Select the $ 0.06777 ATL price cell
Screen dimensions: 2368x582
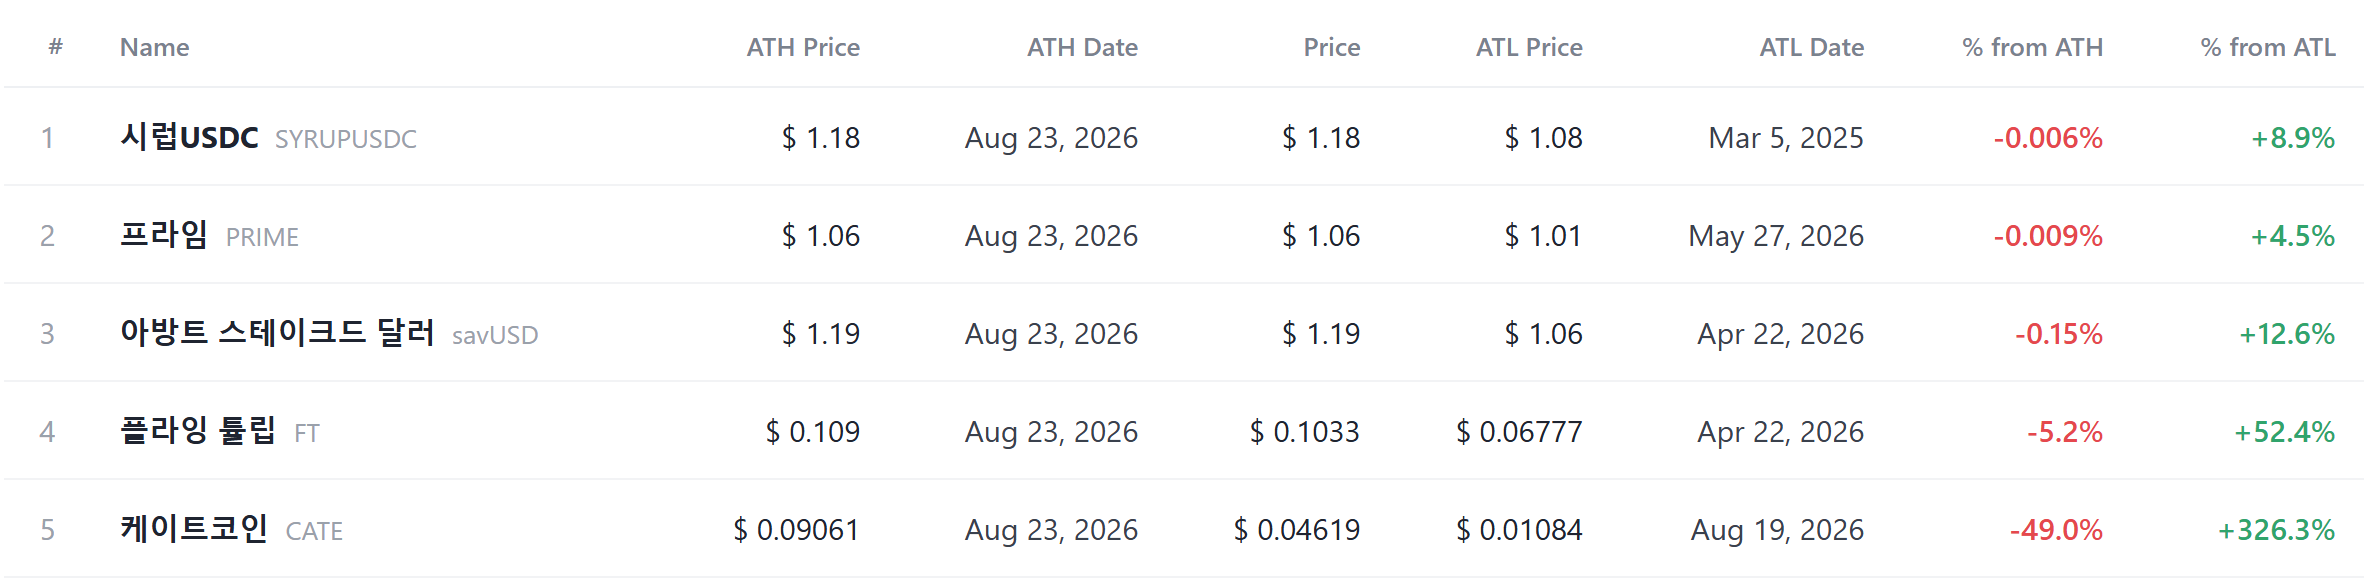(x=1519, y=431)
